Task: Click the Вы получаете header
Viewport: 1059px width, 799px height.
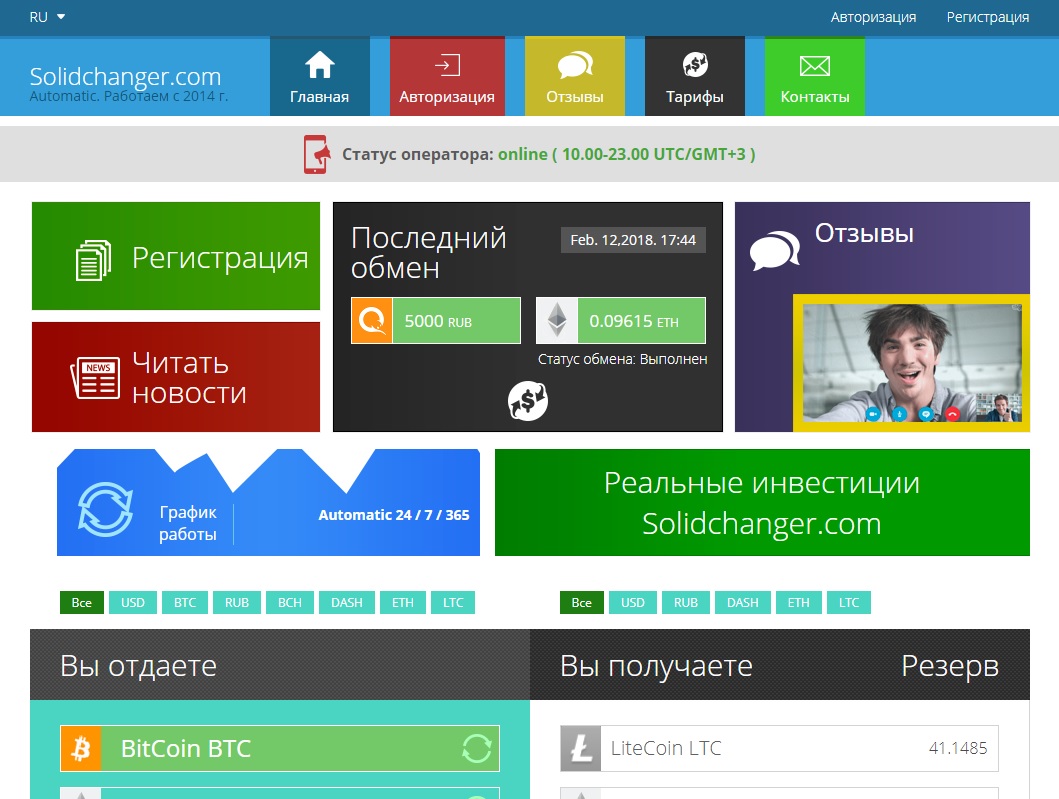Action: (656, 666)
